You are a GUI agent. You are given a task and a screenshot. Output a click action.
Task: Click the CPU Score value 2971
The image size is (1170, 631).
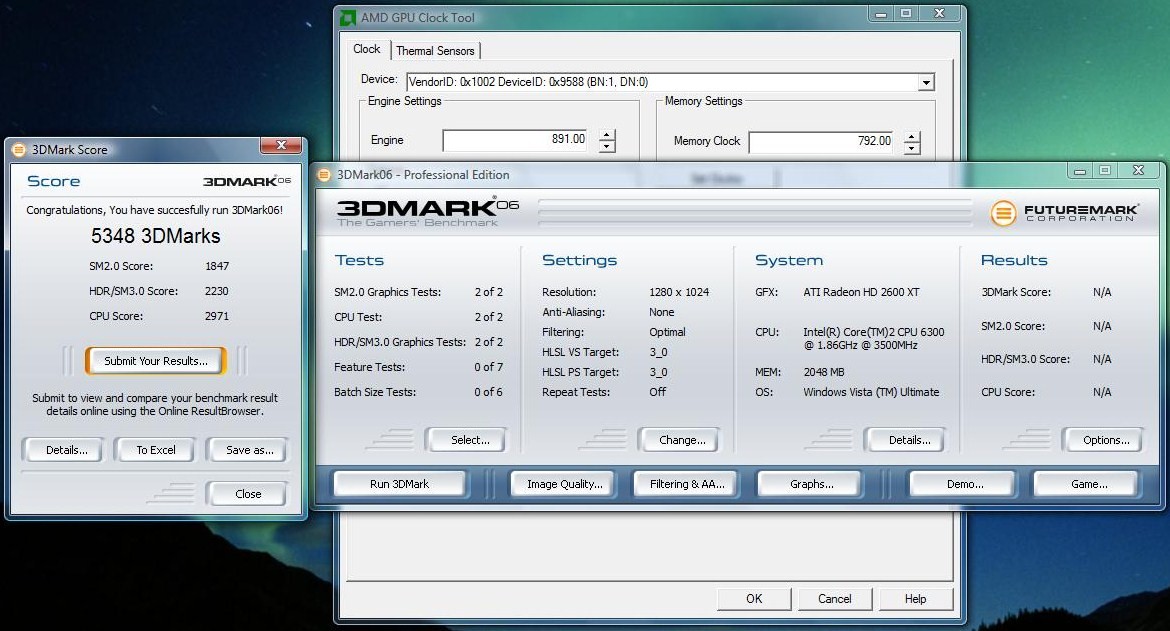216,316
